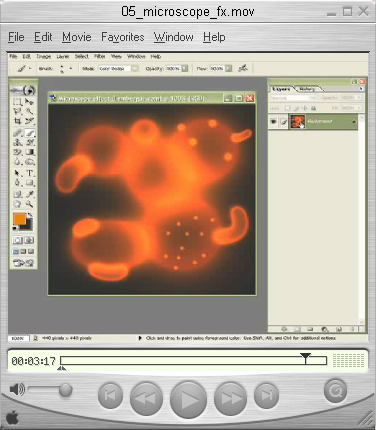
Task: Enable Lock position checkbox
Action: tap(305, 108)
